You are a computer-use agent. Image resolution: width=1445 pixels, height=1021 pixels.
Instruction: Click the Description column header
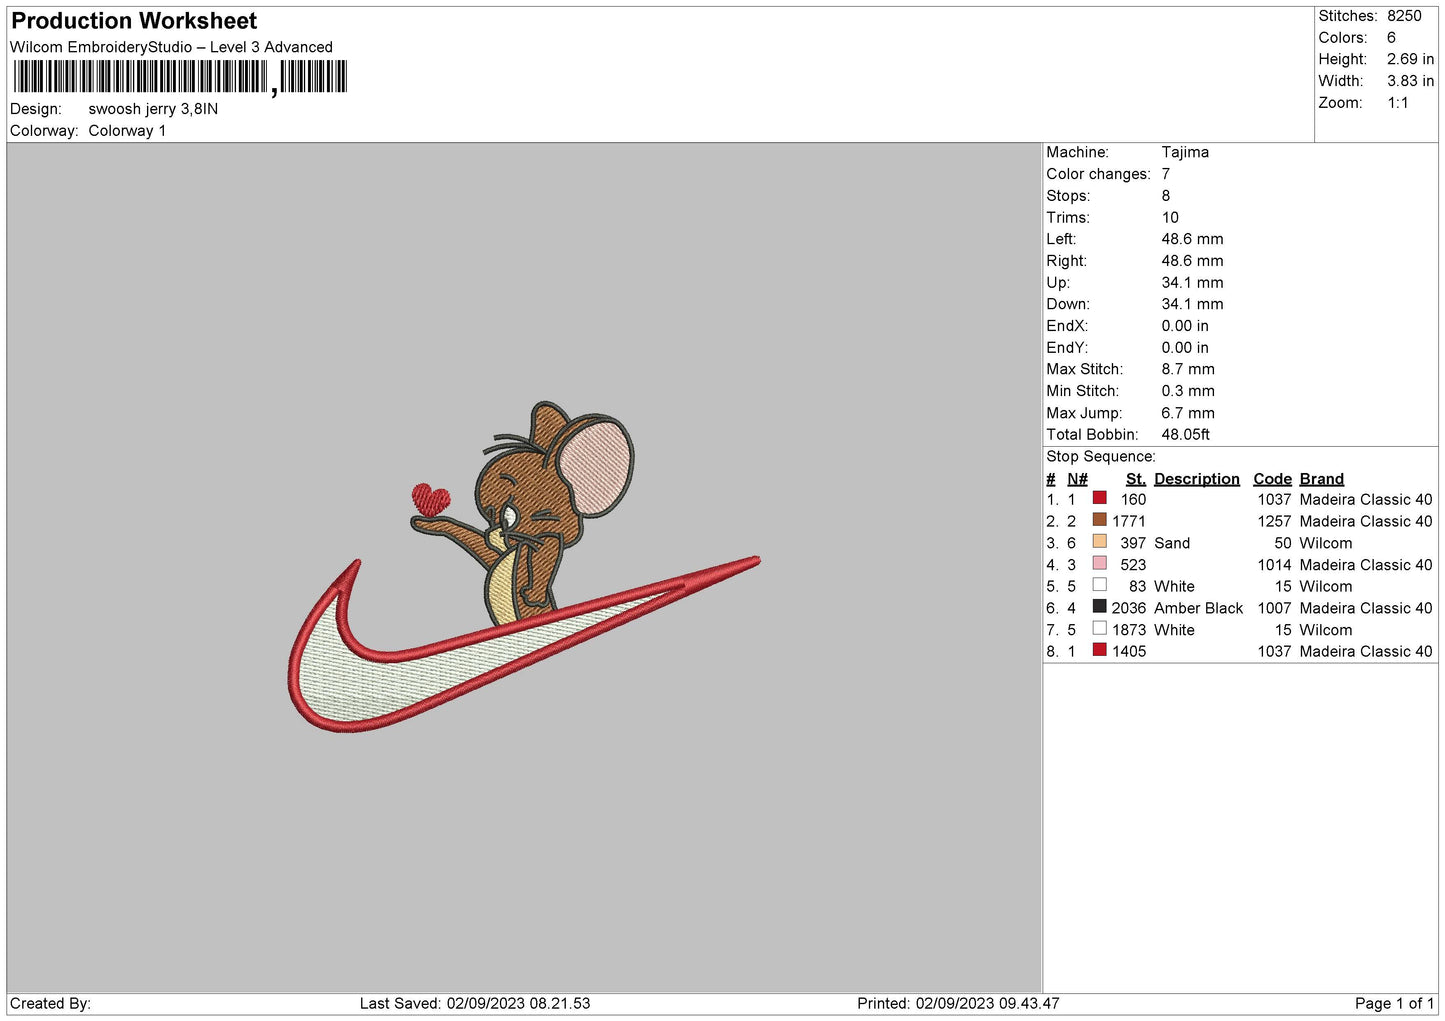coord(1196,479)
